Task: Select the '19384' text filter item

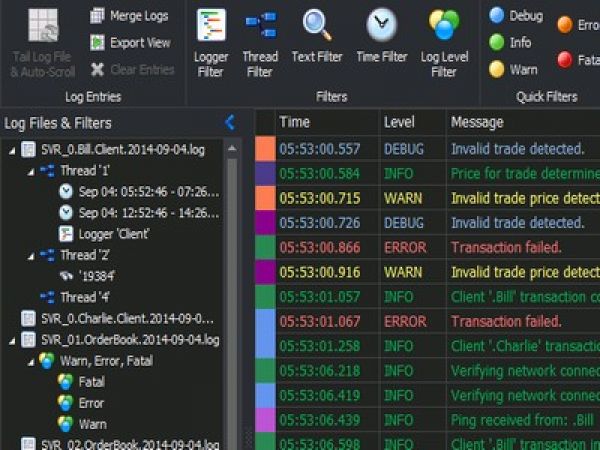Action: tap(87, 276)
